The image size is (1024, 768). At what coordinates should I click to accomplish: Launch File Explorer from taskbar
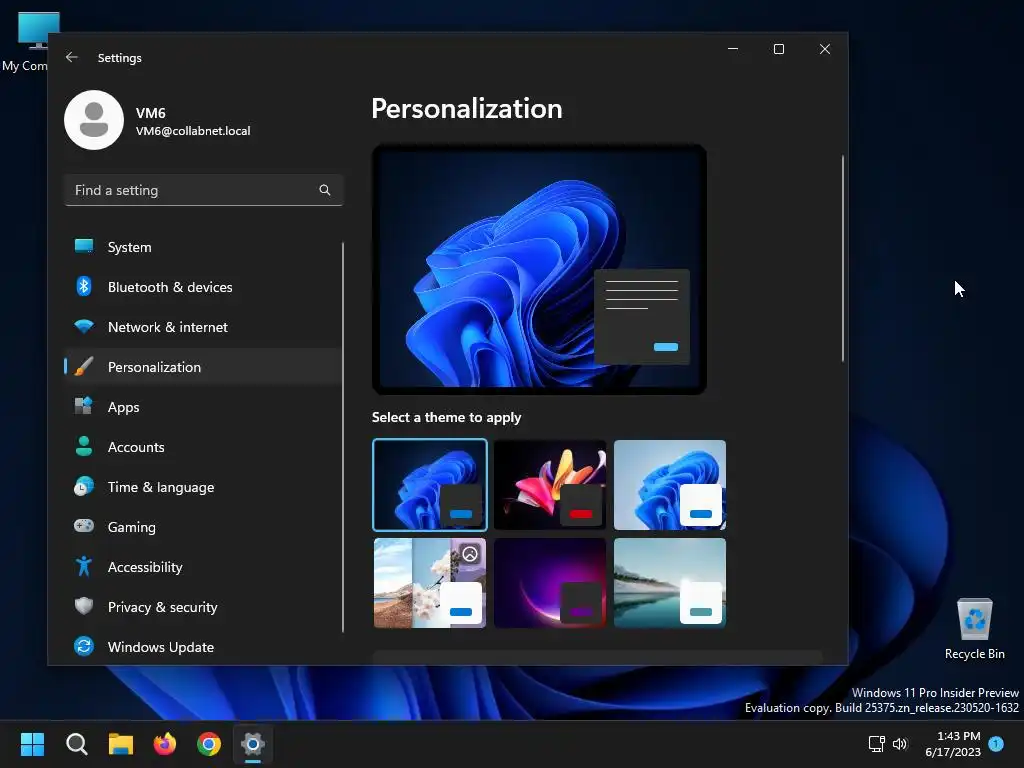(x=121, y=744)
